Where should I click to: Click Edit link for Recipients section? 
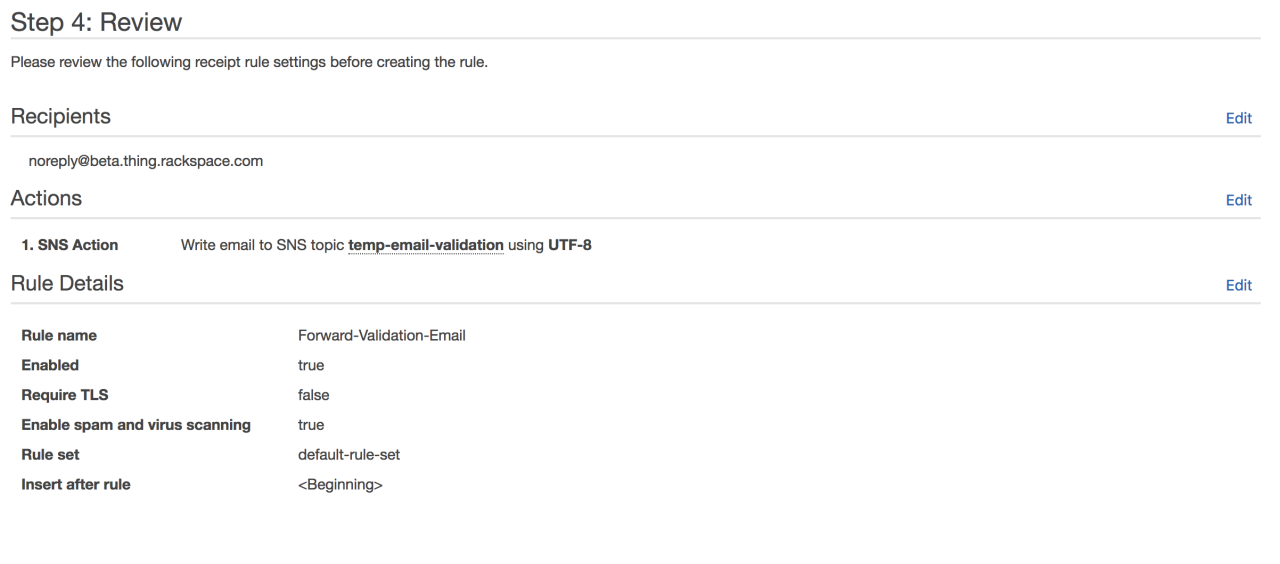(1238, 118)
